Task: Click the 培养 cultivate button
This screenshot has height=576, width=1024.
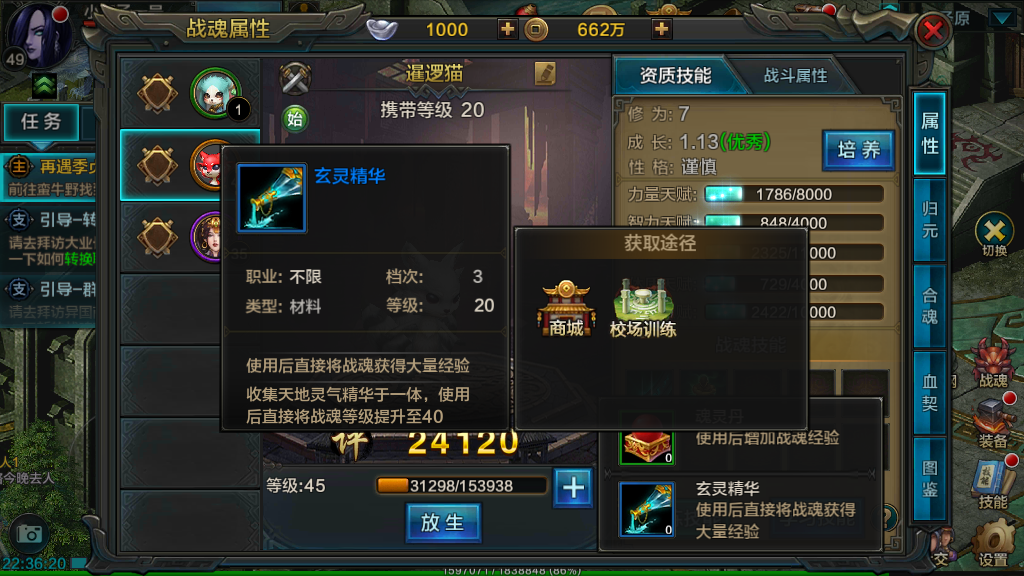Action: pos(858,150)
